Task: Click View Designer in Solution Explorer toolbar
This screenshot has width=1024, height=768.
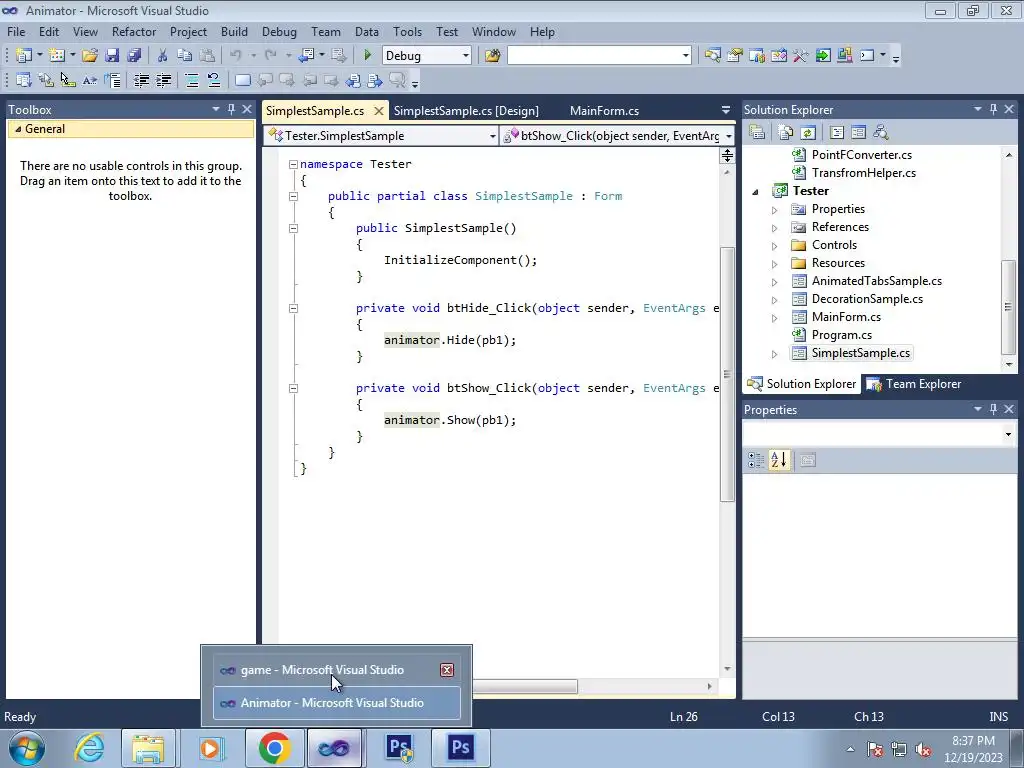Action: coord(859,133)
